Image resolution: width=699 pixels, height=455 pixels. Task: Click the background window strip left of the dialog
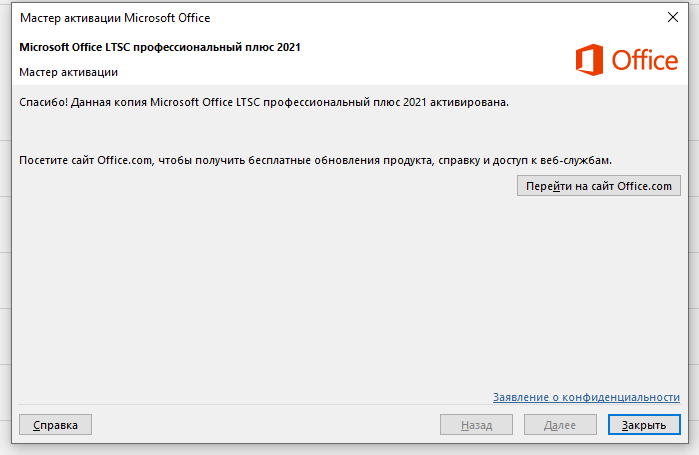point(5,250)
